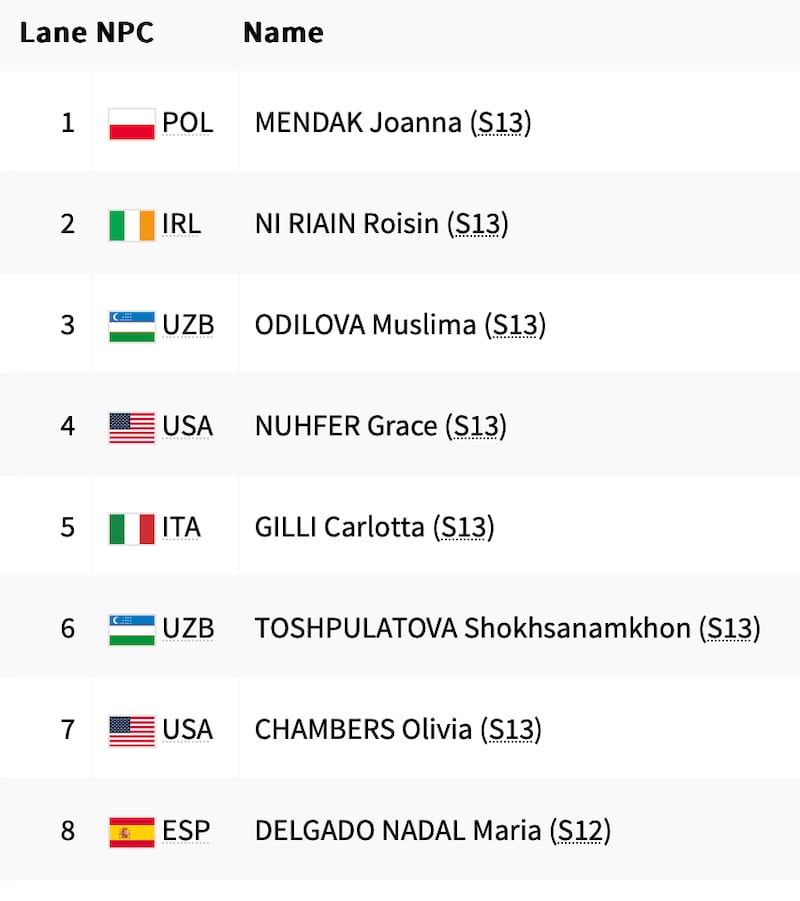Click the USA flag beside CHAMBERS Olivia

tap(132, 730)
